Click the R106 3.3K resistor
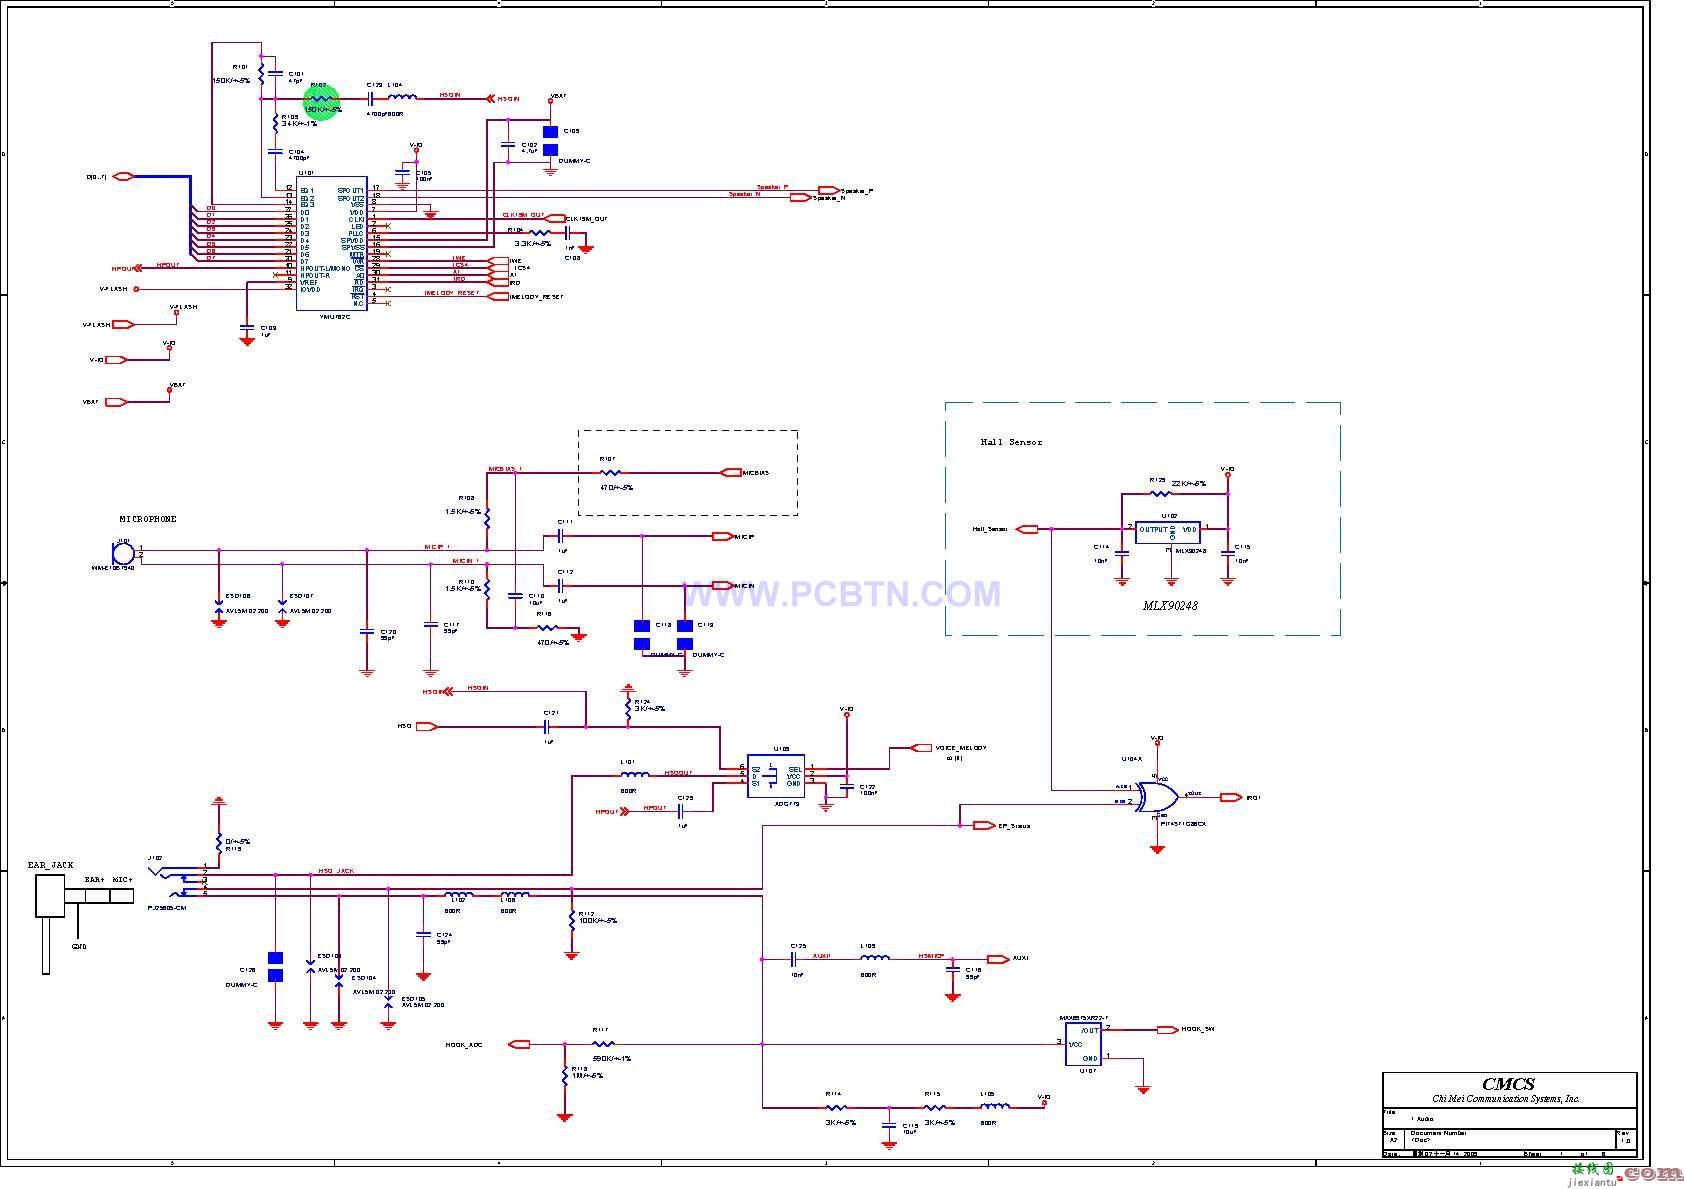This screenshot has width=1684, height=1189. pyautogui.click(x=540, y=233)
